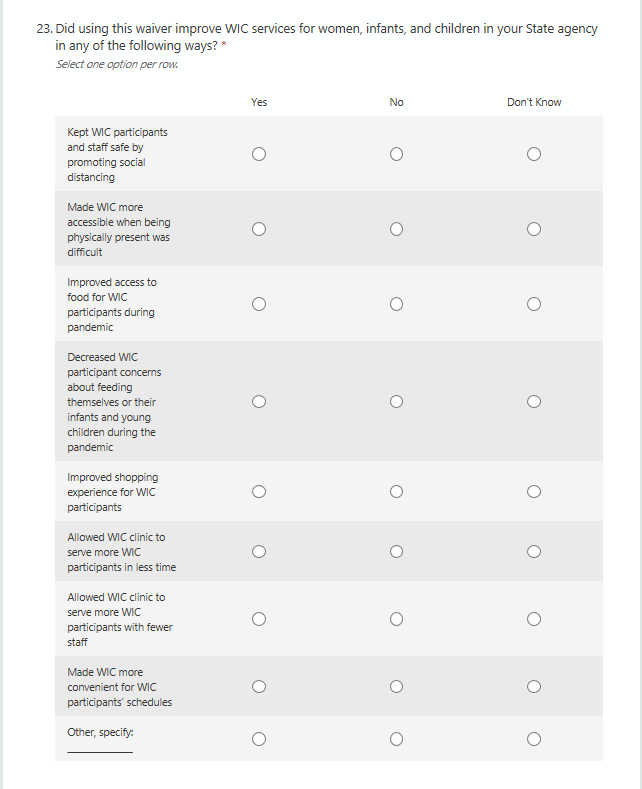Mark Yes for Made WIC more accessible
This screenshot has height=789, width=642.
tap(259, 229)
